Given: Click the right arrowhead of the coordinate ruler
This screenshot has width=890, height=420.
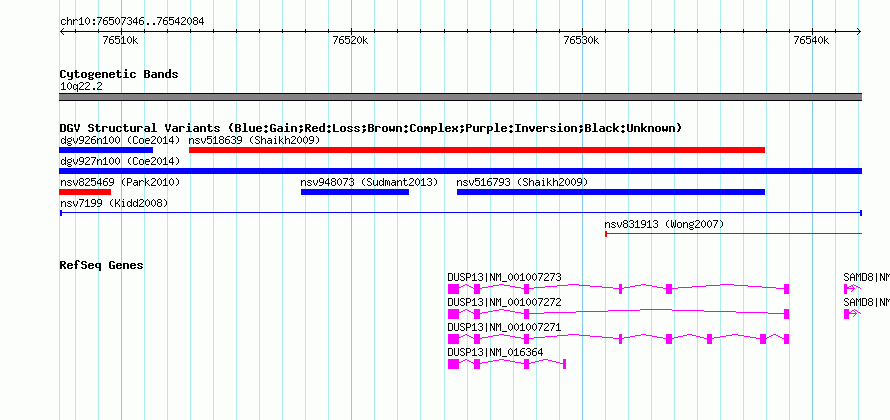Looking at the screenshot, I should point(859,32).
